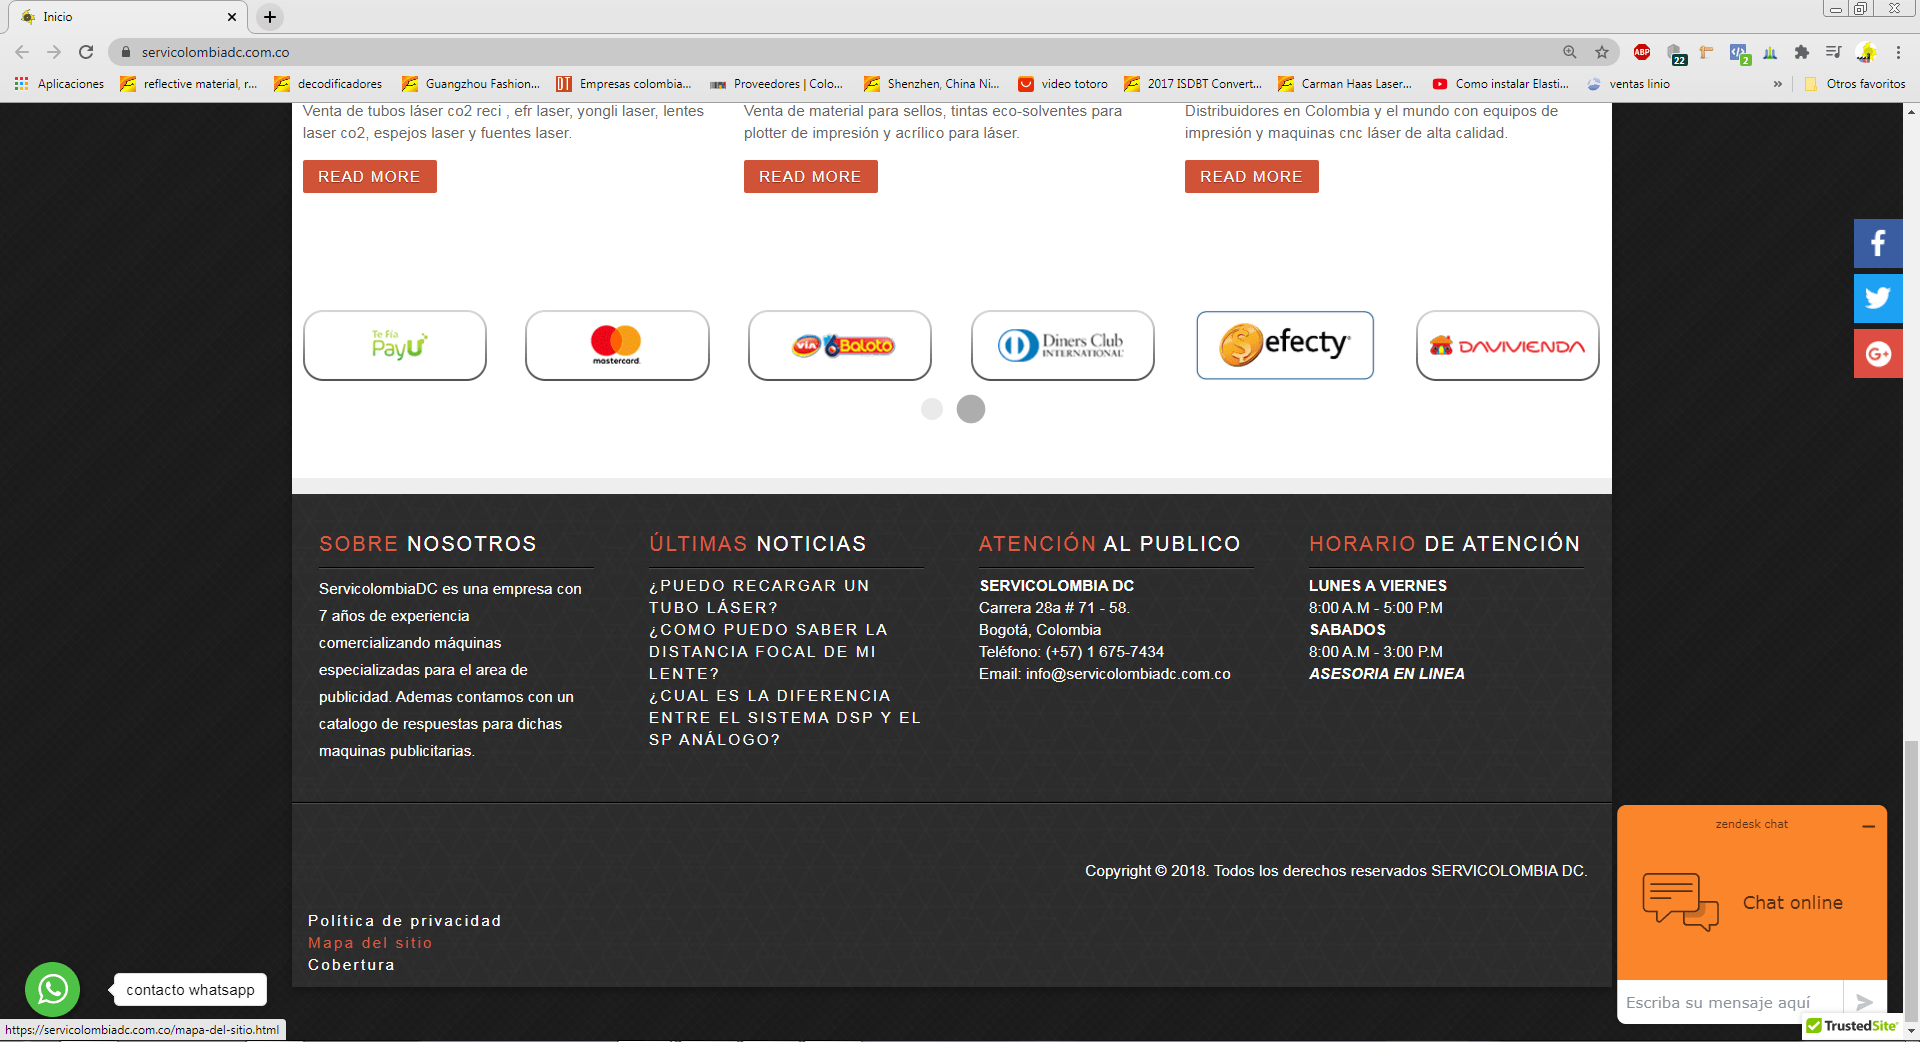Close the Inicio tab
This screenshot has width=1920, height=1042.
pos(231,17)
